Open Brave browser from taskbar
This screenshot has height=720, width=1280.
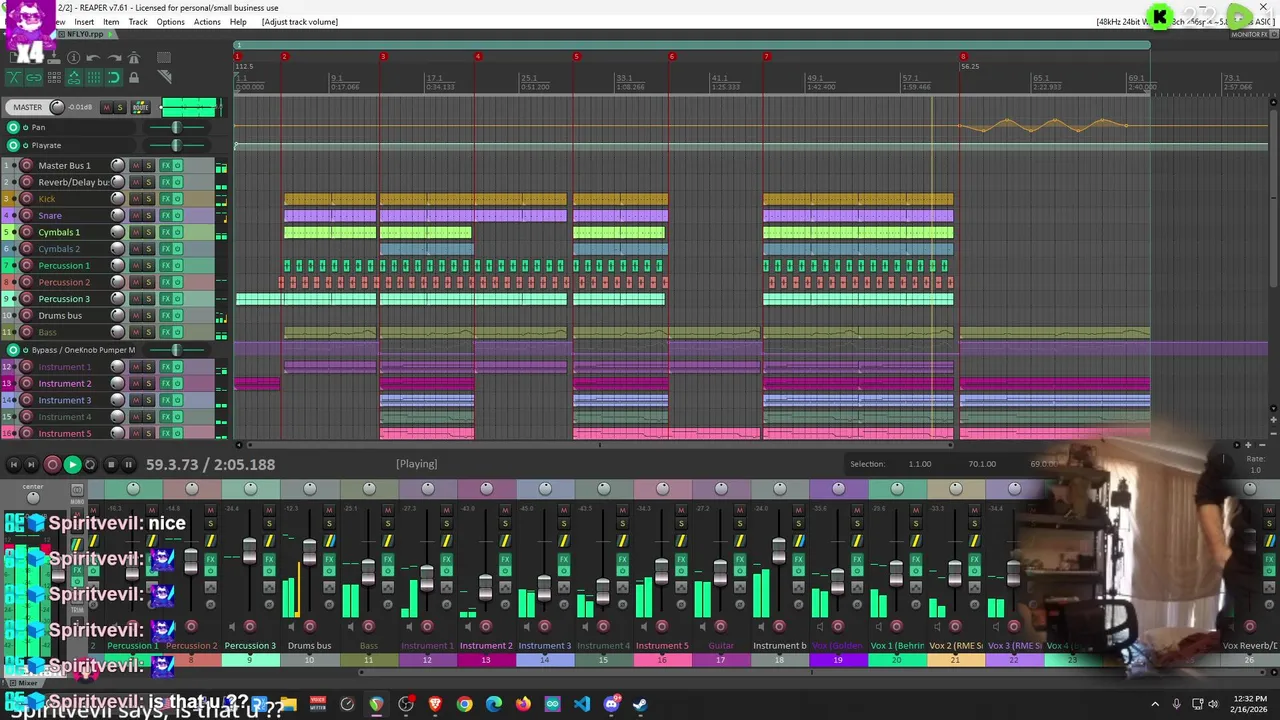pos(435,704)
